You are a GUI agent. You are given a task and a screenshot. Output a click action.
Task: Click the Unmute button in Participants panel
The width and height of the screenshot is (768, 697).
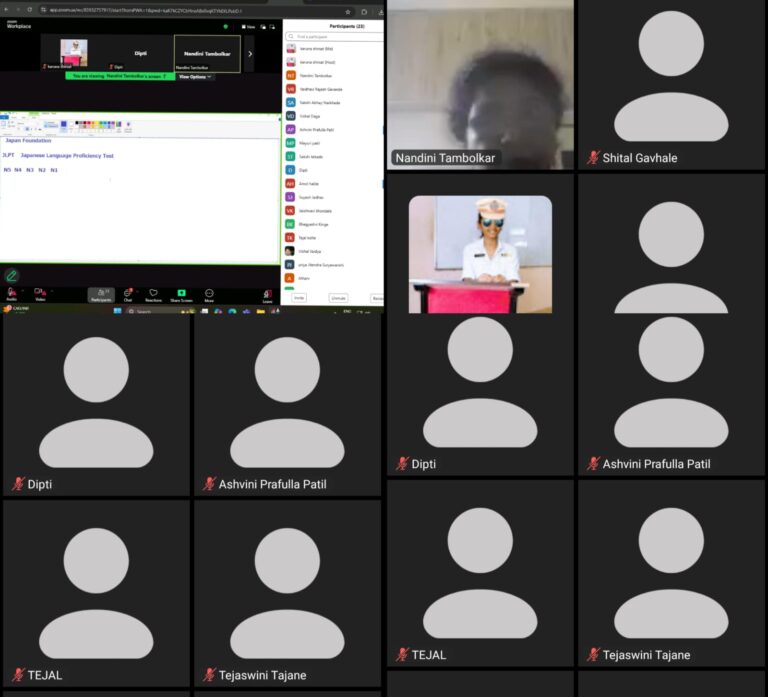click(338, 298)
